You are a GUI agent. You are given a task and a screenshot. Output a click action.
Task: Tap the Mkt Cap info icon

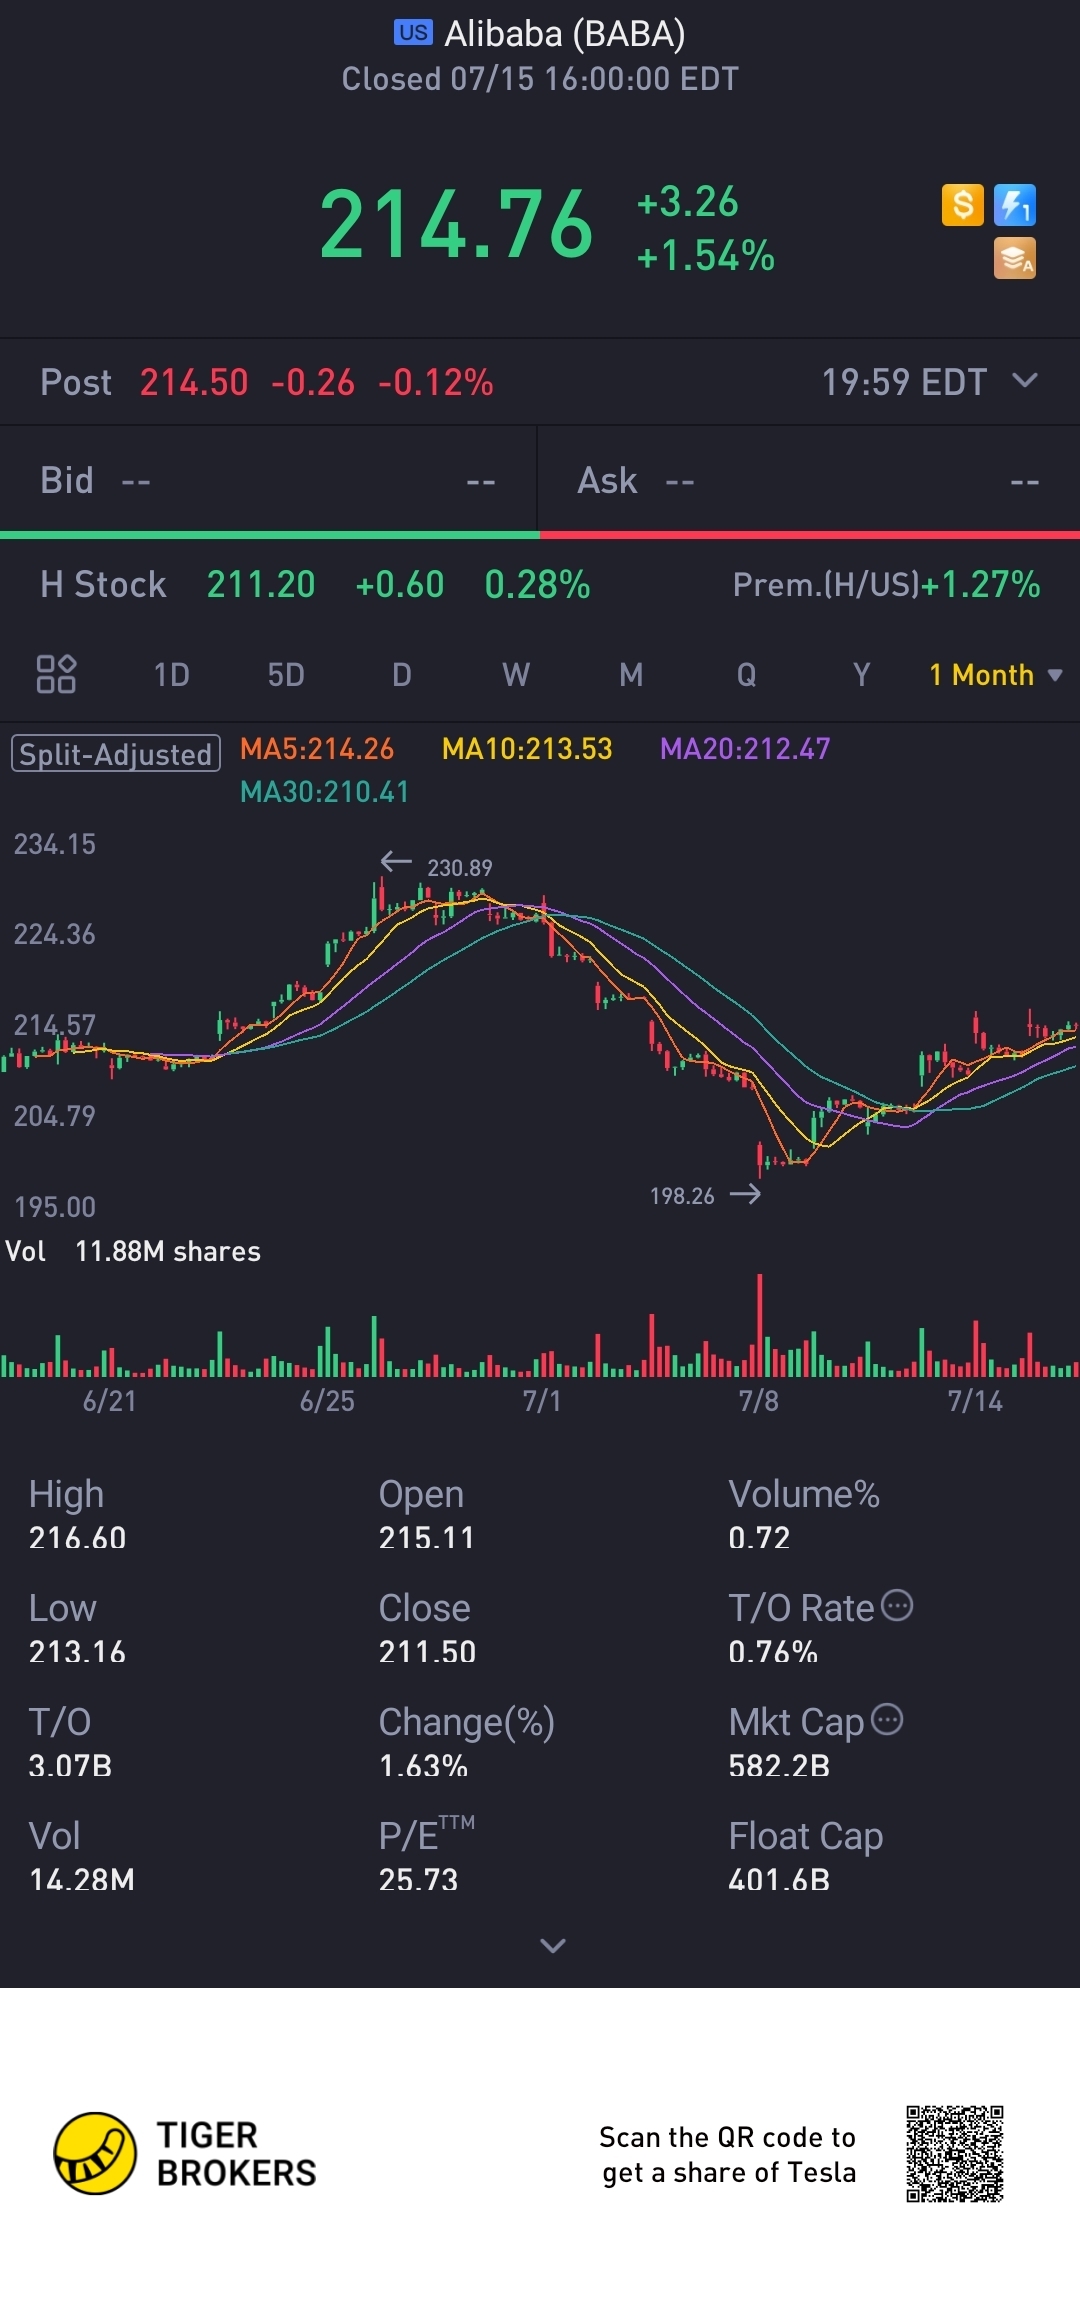(887, 1719)
